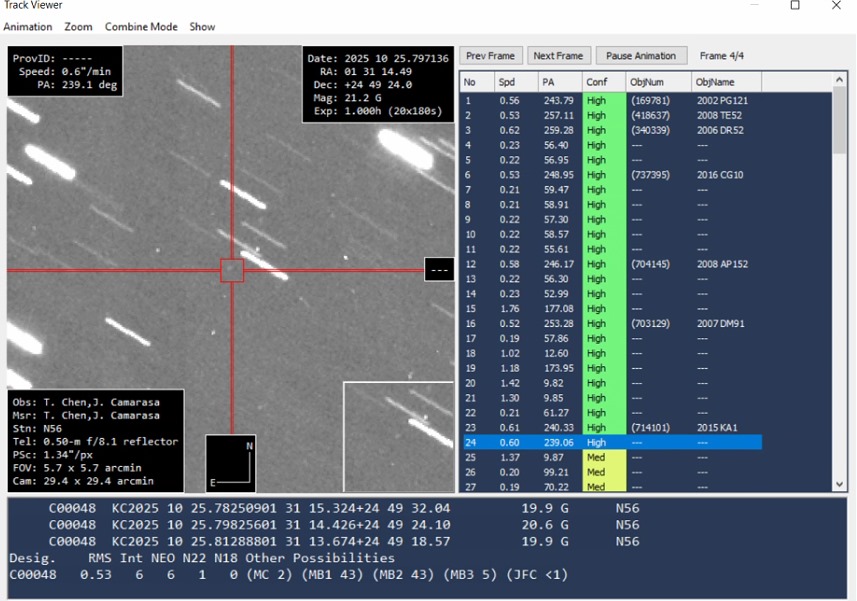Open the Animation menu
857x601 pixels.
tap(28, 27)
